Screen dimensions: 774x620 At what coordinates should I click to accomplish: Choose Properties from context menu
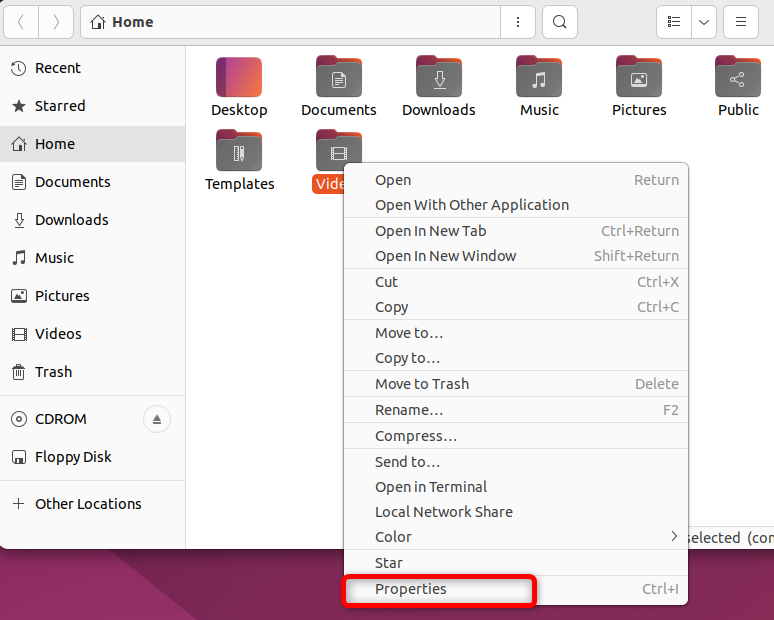[x=411, y=589]
